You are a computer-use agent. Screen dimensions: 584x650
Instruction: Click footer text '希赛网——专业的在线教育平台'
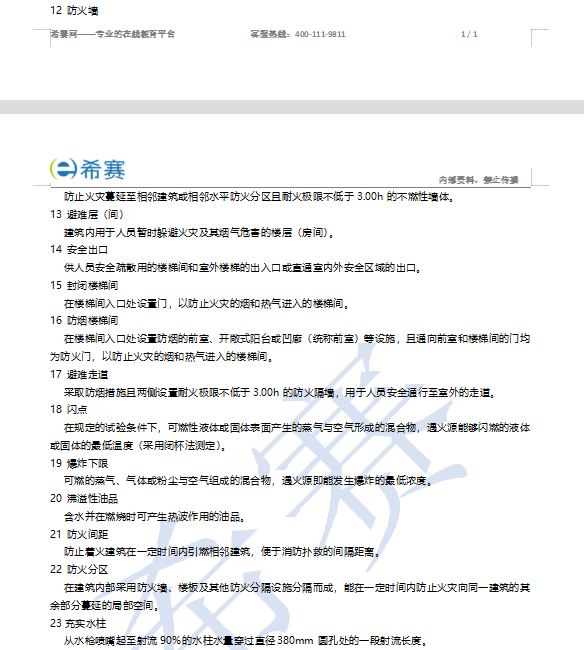tap(113, 34)
